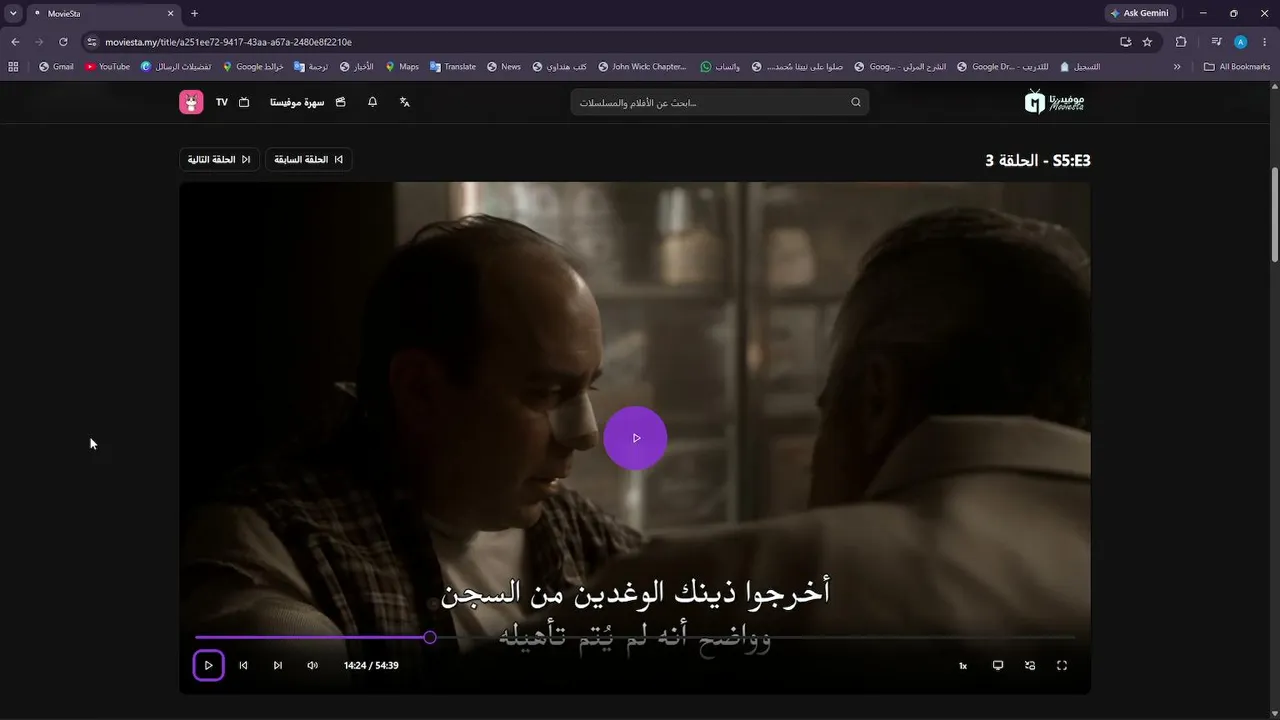Click the play button in the player control bar
1280x720 pixels.
coord(208,665)
